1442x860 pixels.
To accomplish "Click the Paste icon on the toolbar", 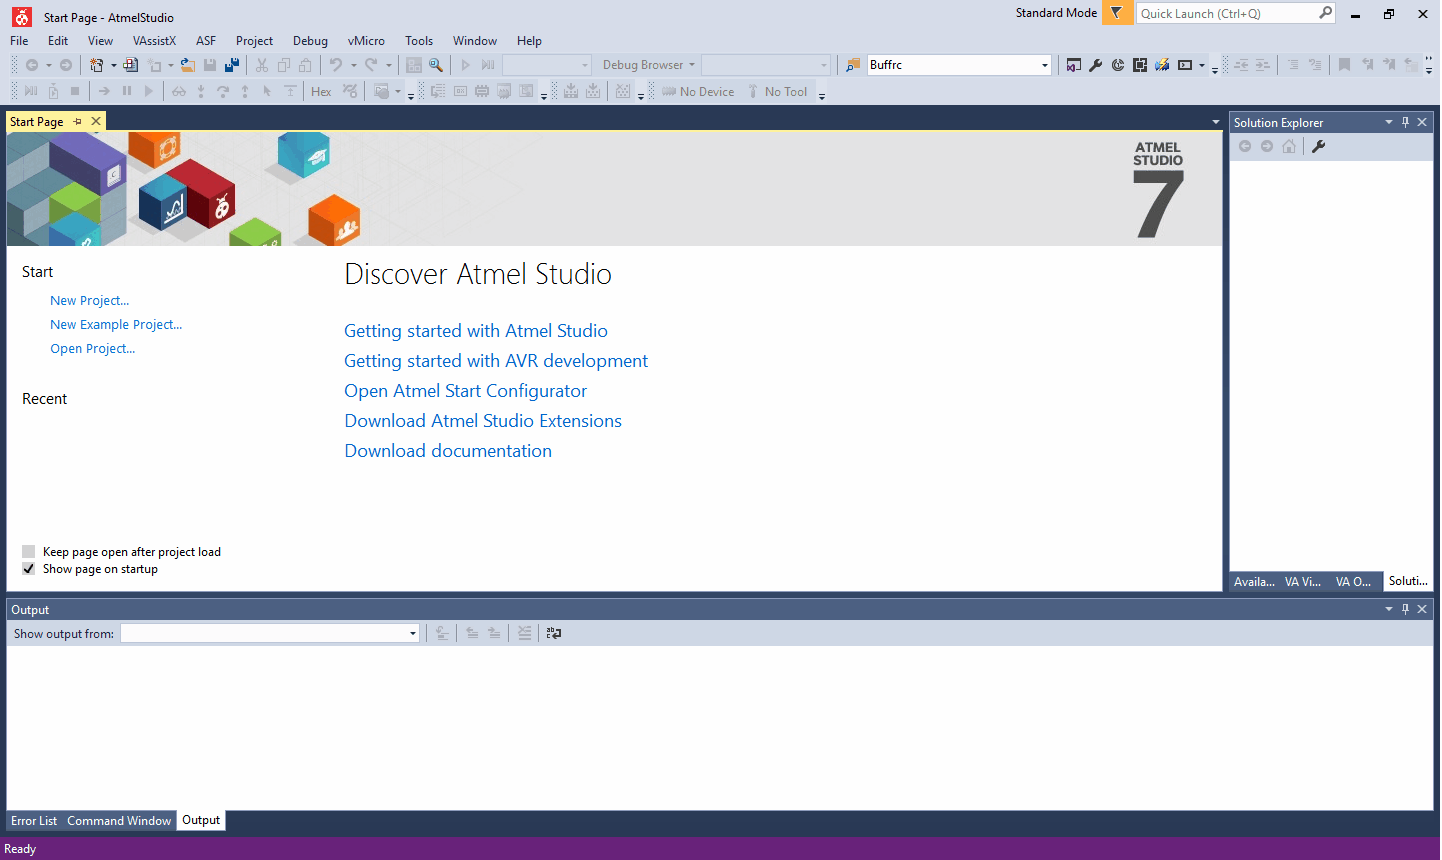I will tap(304, 64).
